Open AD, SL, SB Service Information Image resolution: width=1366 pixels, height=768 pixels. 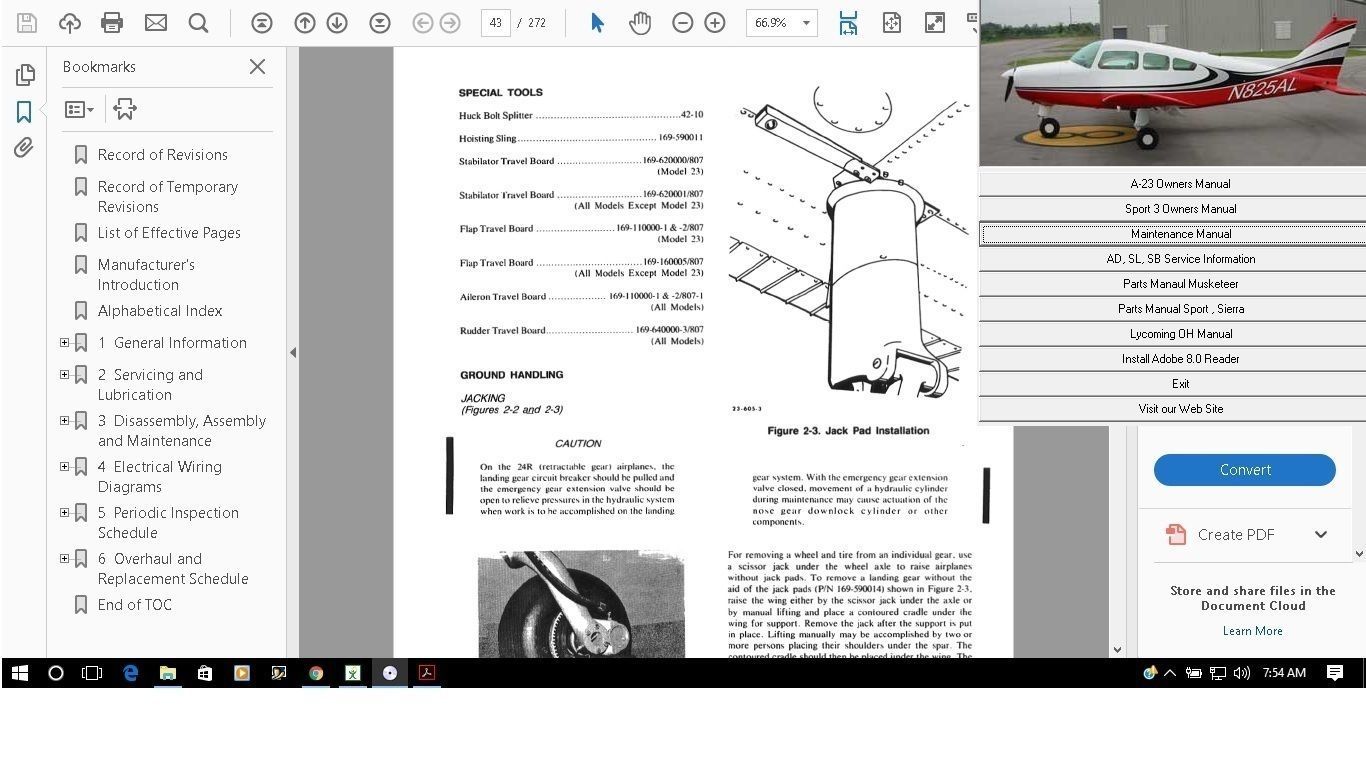(1172, 259)
